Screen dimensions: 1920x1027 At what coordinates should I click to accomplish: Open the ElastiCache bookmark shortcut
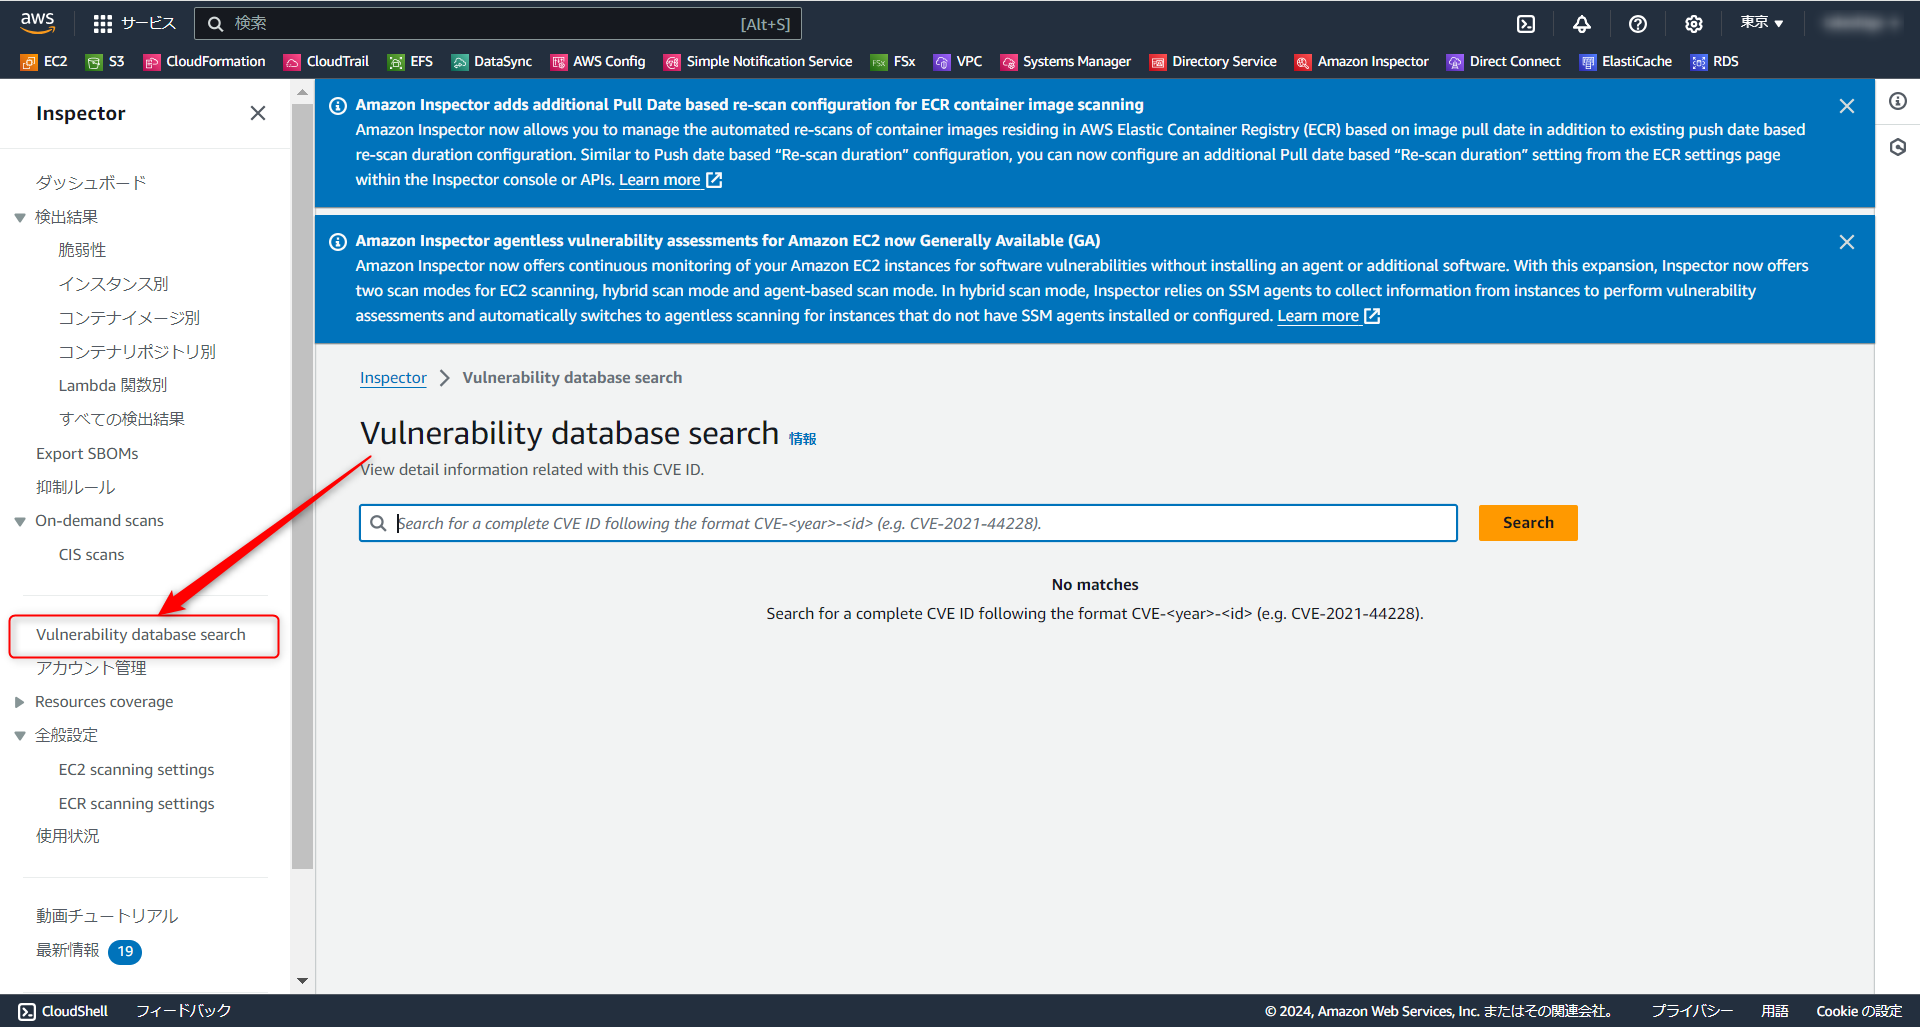pos(1626,62)
